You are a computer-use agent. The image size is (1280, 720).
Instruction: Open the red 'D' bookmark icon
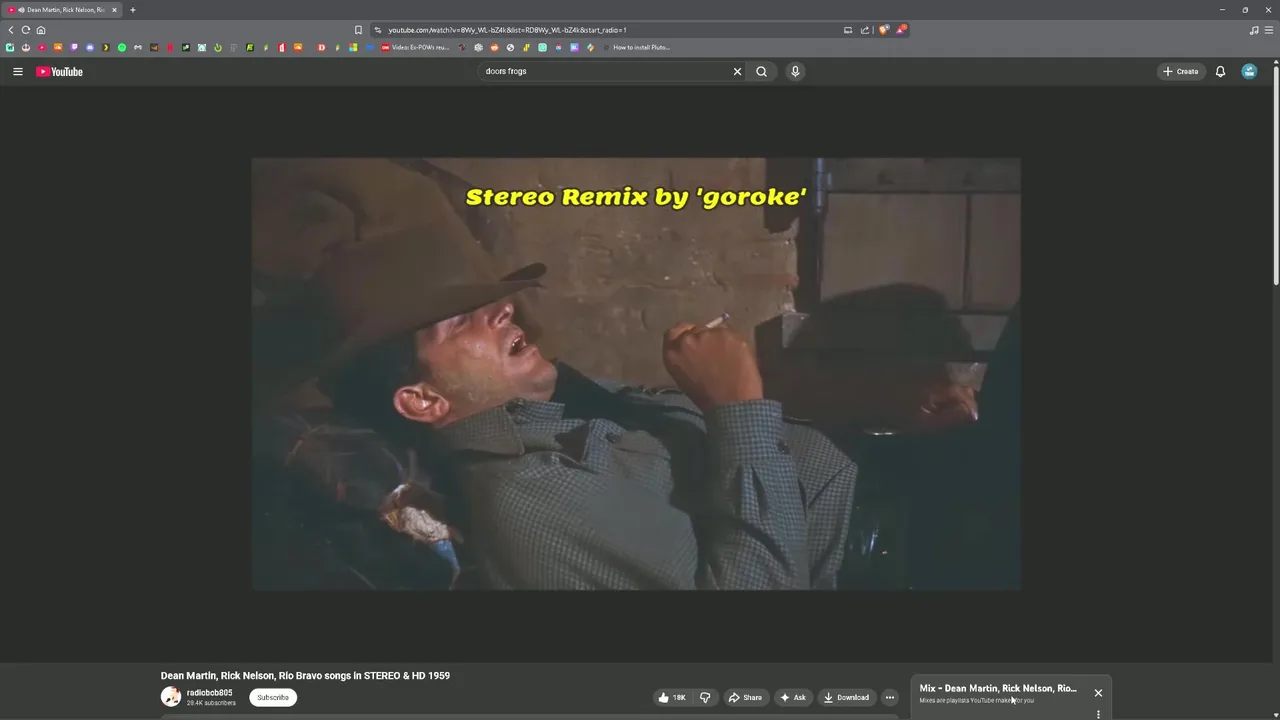point(321,47)
